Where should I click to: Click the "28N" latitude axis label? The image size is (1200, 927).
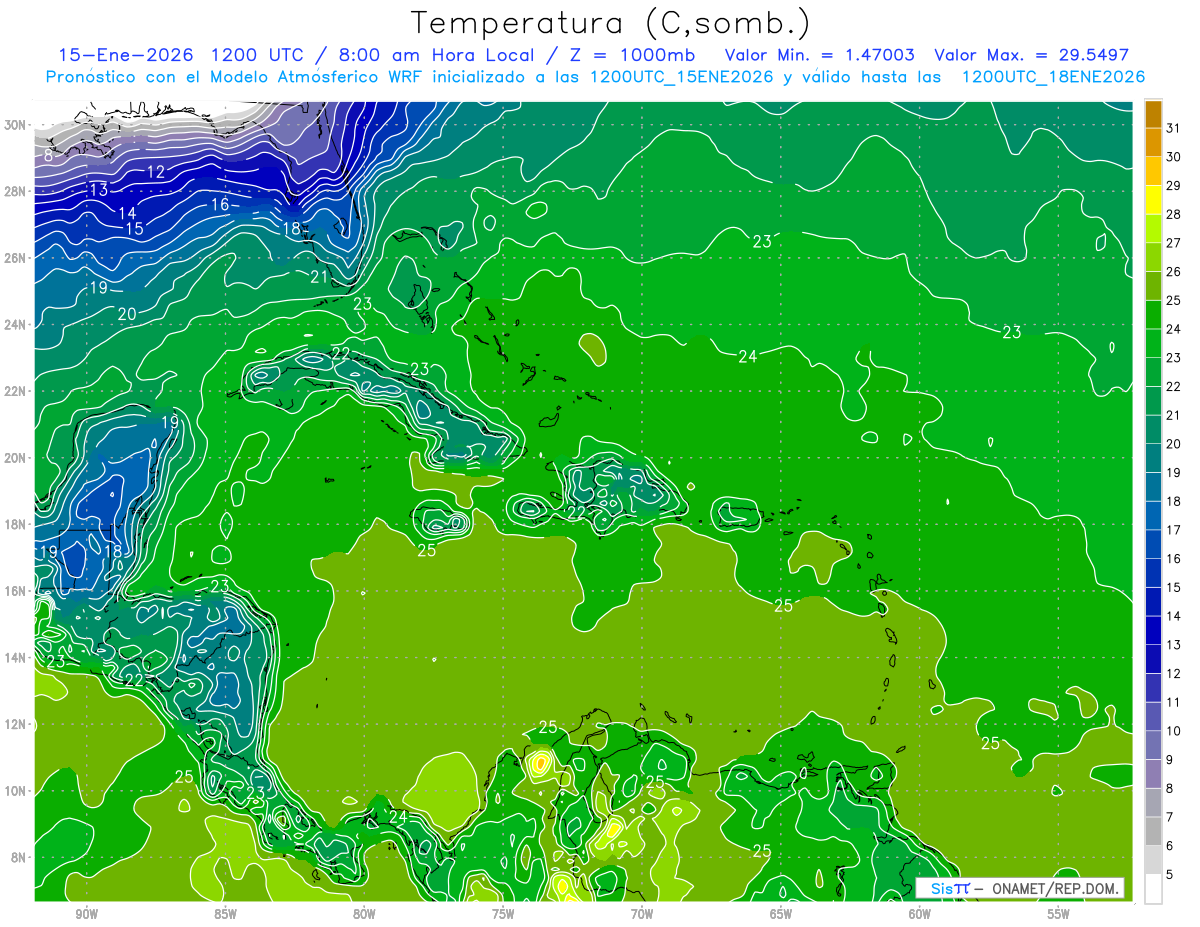pyautogui.click(x=16, y=191)
